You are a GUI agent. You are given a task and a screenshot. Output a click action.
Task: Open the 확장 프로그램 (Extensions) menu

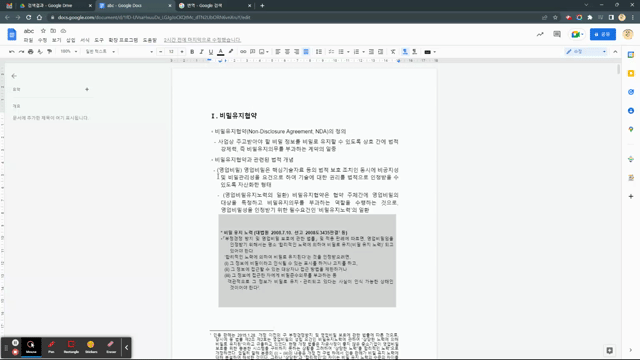coord(123,40)
